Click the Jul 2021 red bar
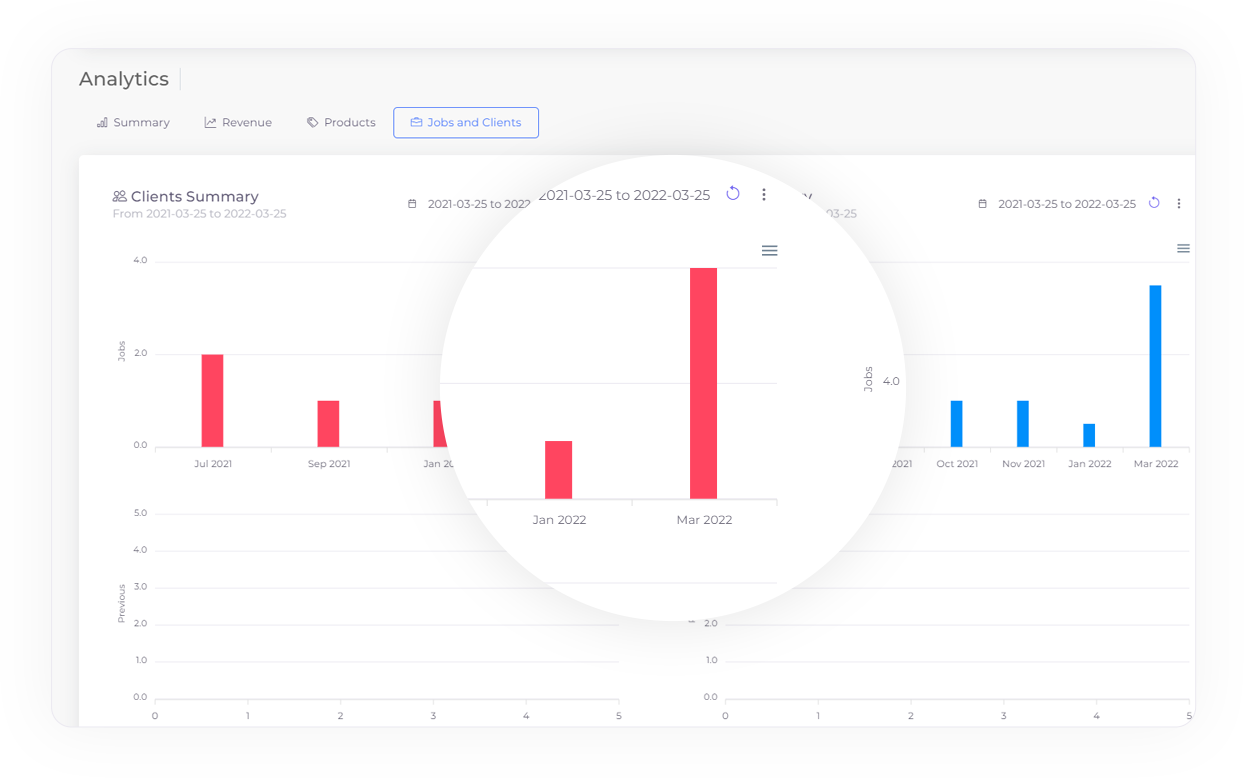 tap(212, 400)
